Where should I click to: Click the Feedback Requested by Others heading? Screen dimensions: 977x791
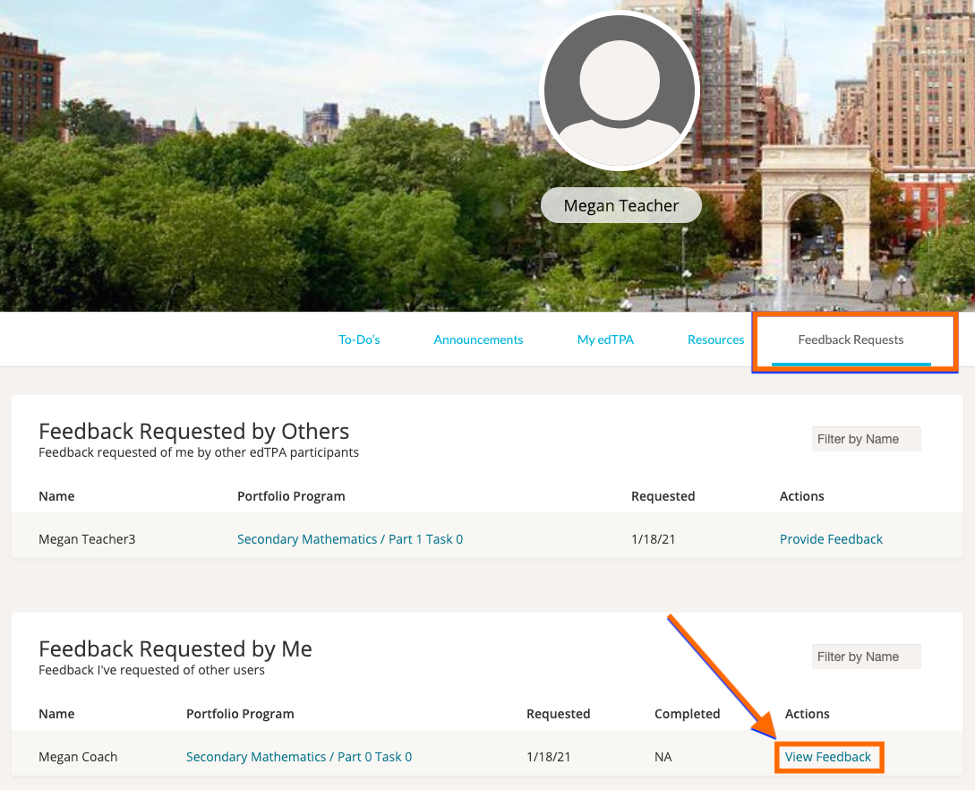click(x=194, y=431)
